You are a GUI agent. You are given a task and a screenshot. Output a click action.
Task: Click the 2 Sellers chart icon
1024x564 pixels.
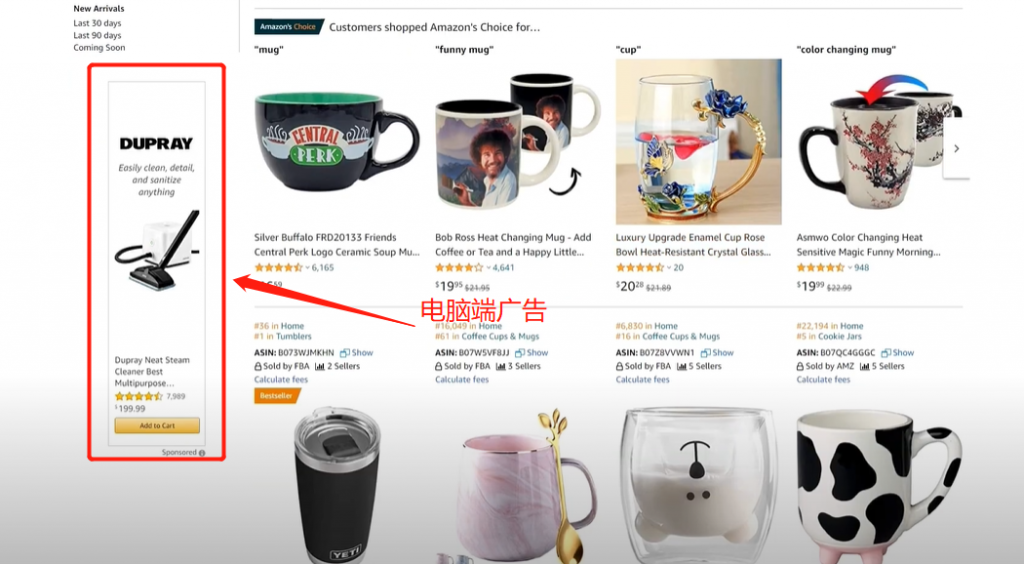click(319, 366)
